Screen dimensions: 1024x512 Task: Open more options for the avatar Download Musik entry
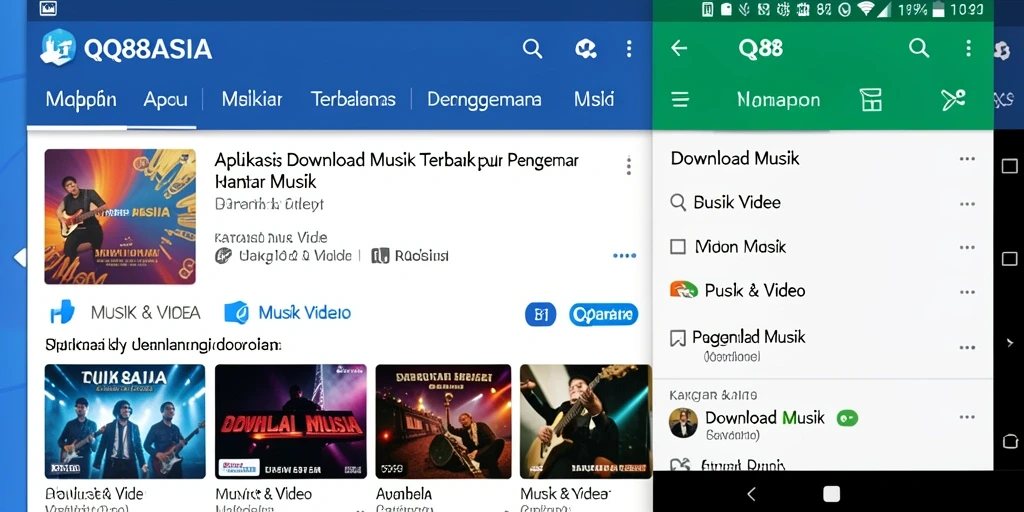pos(967,417)
